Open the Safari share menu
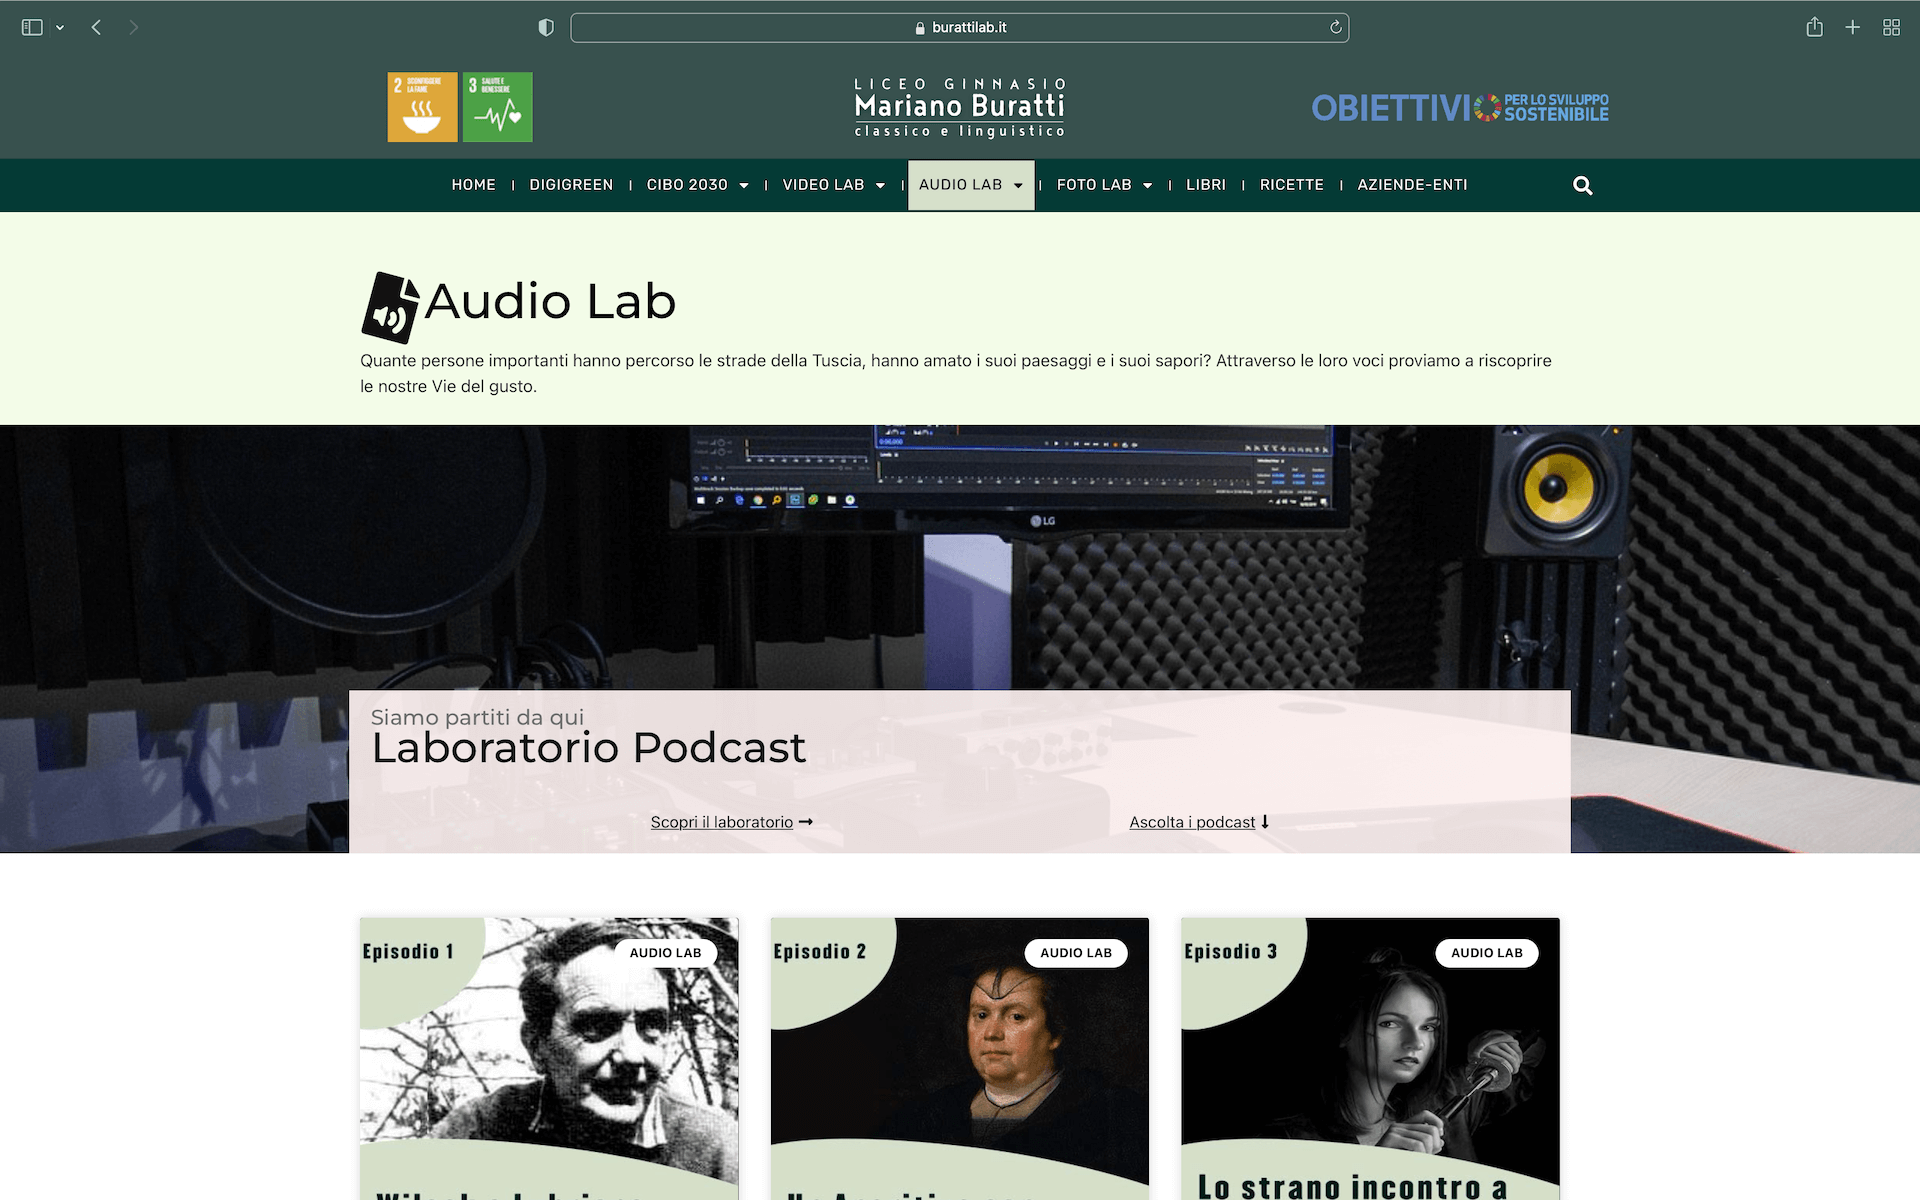 point(1814,27)
